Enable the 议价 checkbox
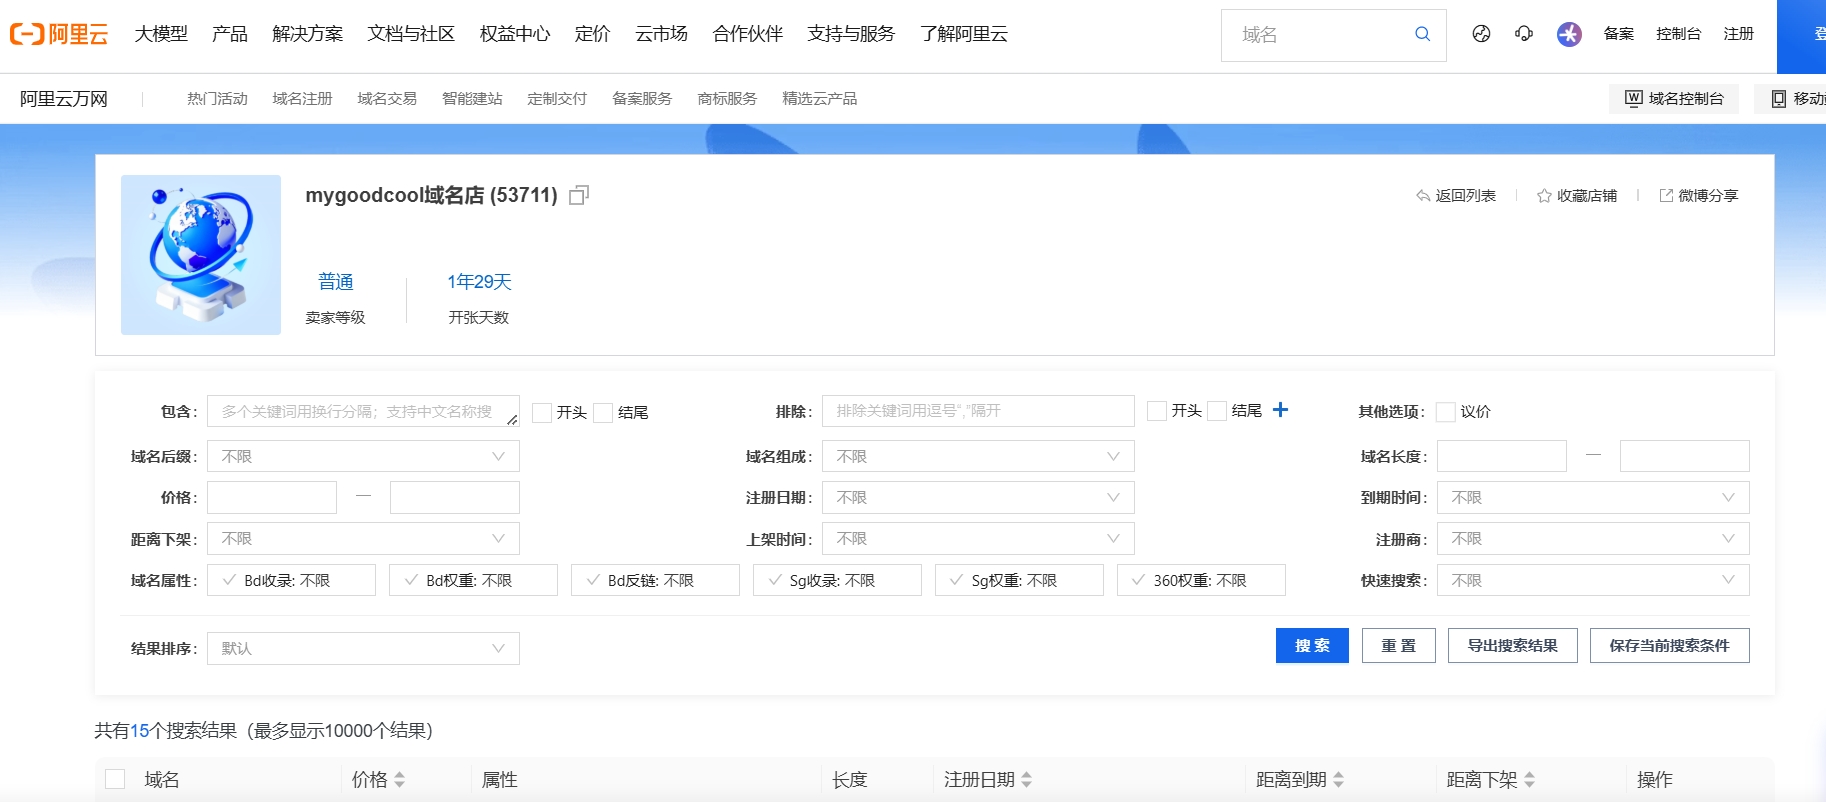This screenshot has height=802, width=1826. (1445, 412)
